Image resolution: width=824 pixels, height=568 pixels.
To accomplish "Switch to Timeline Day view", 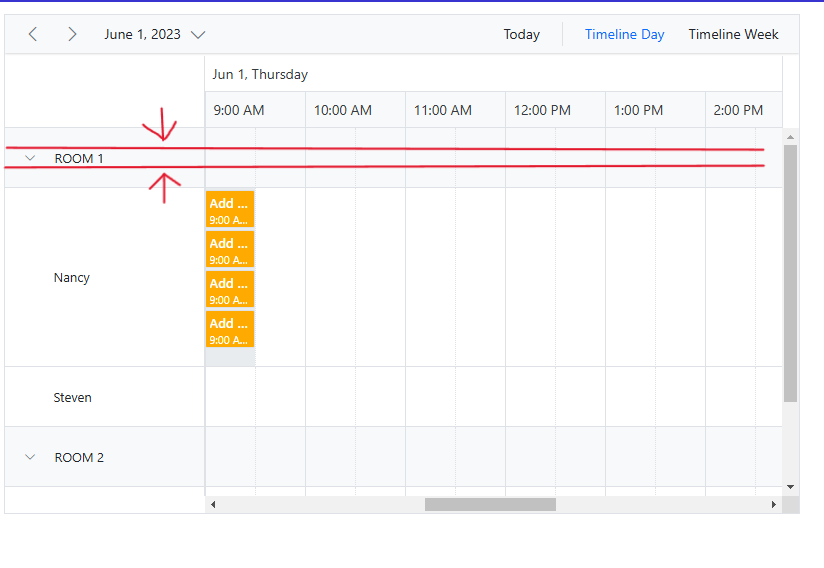I will click(624, 34).
